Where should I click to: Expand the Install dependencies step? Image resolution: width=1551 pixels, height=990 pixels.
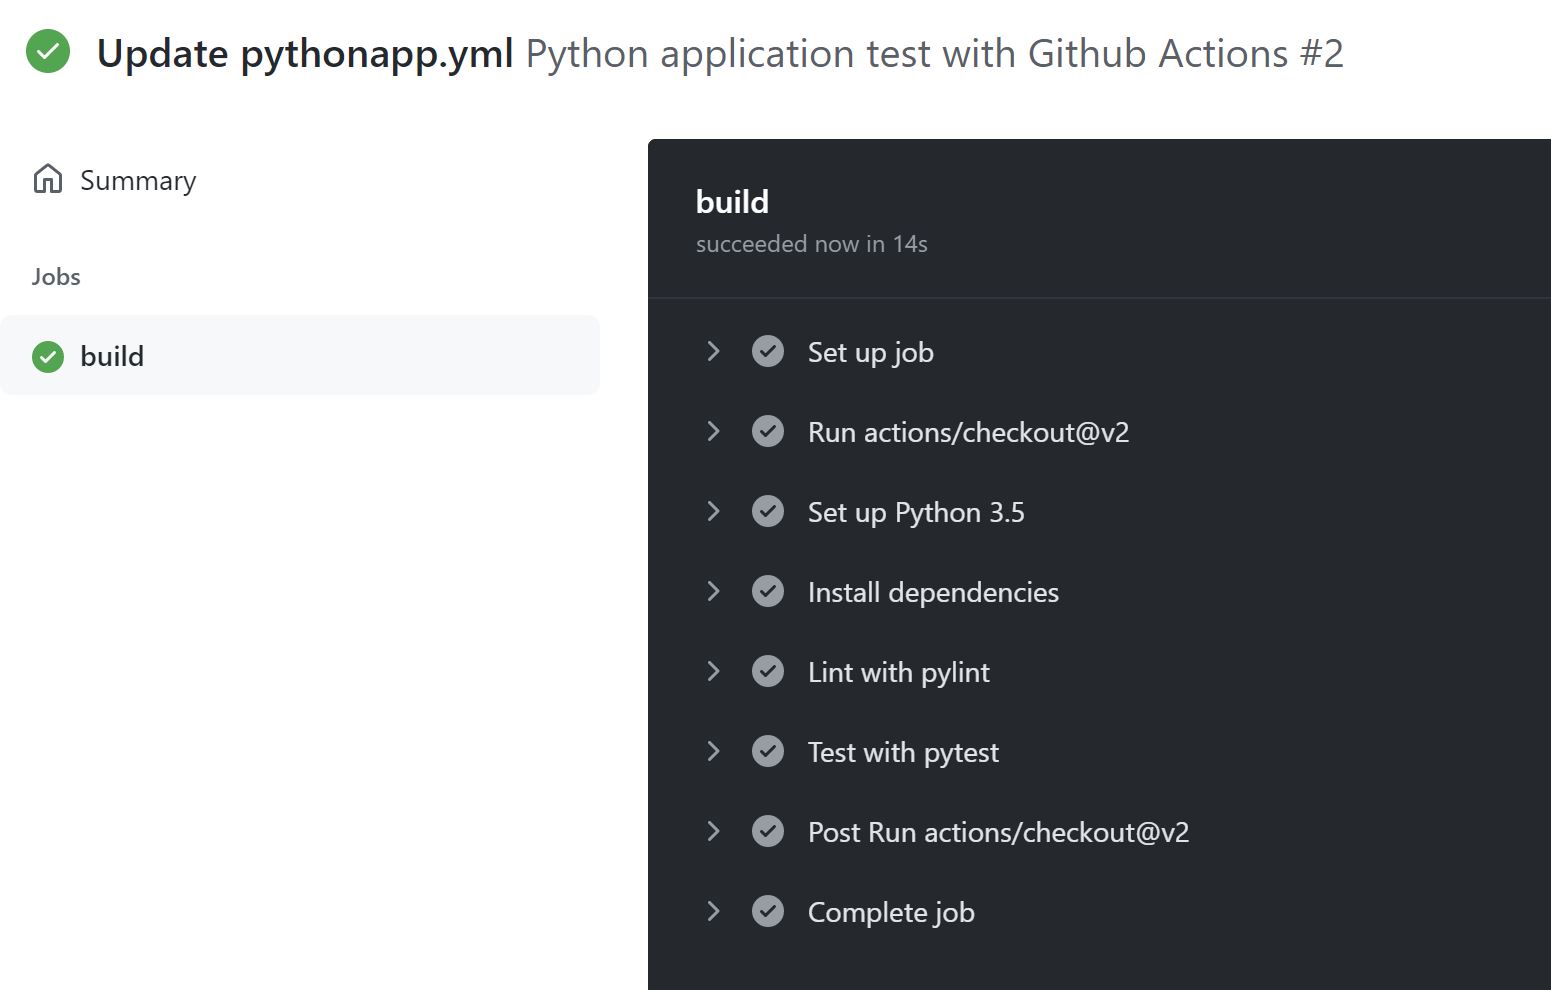713,591
